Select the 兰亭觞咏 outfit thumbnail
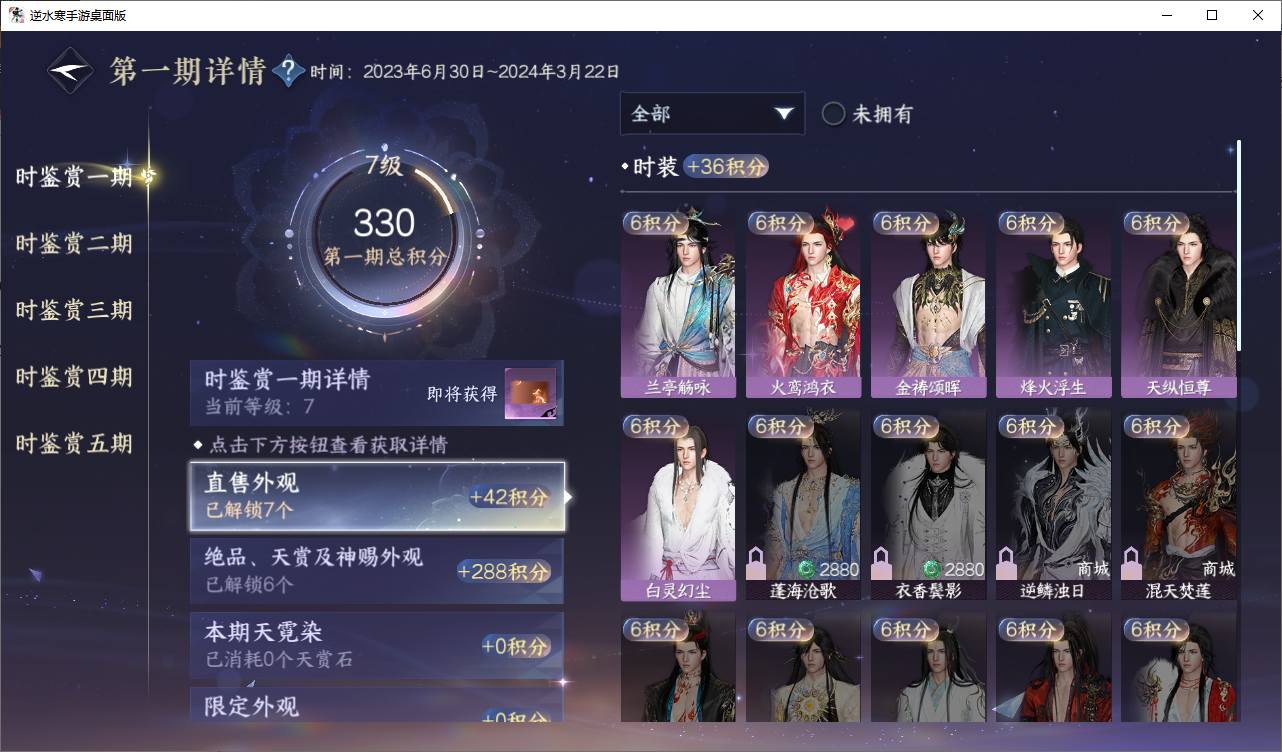This screenshot has width=1282, height=752. [678, 304]
